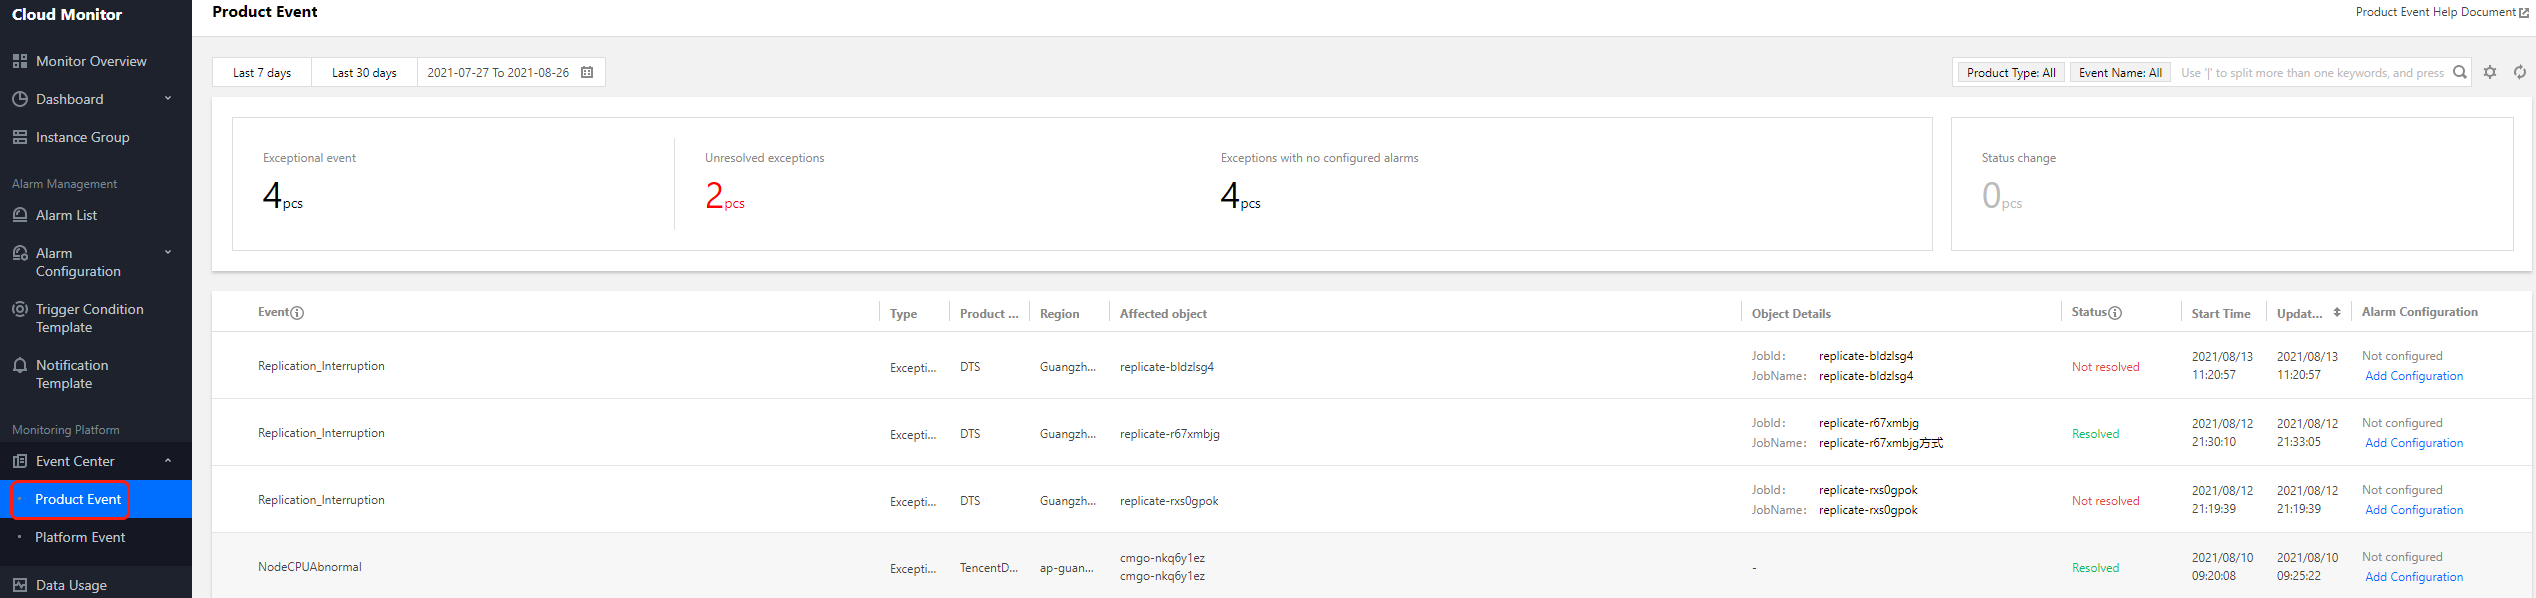2536x598 pixels.
Task: Go to Monitor Overview page
Action: pyautogui.click(x=91, y=61)
